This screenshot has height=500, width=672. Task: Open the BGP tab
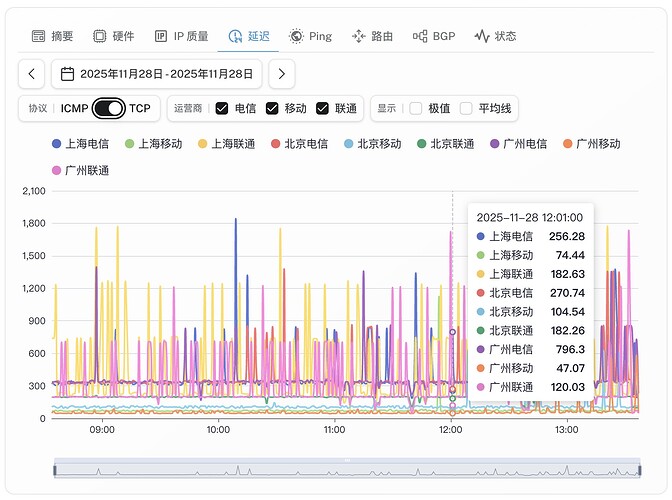(434, 36)
